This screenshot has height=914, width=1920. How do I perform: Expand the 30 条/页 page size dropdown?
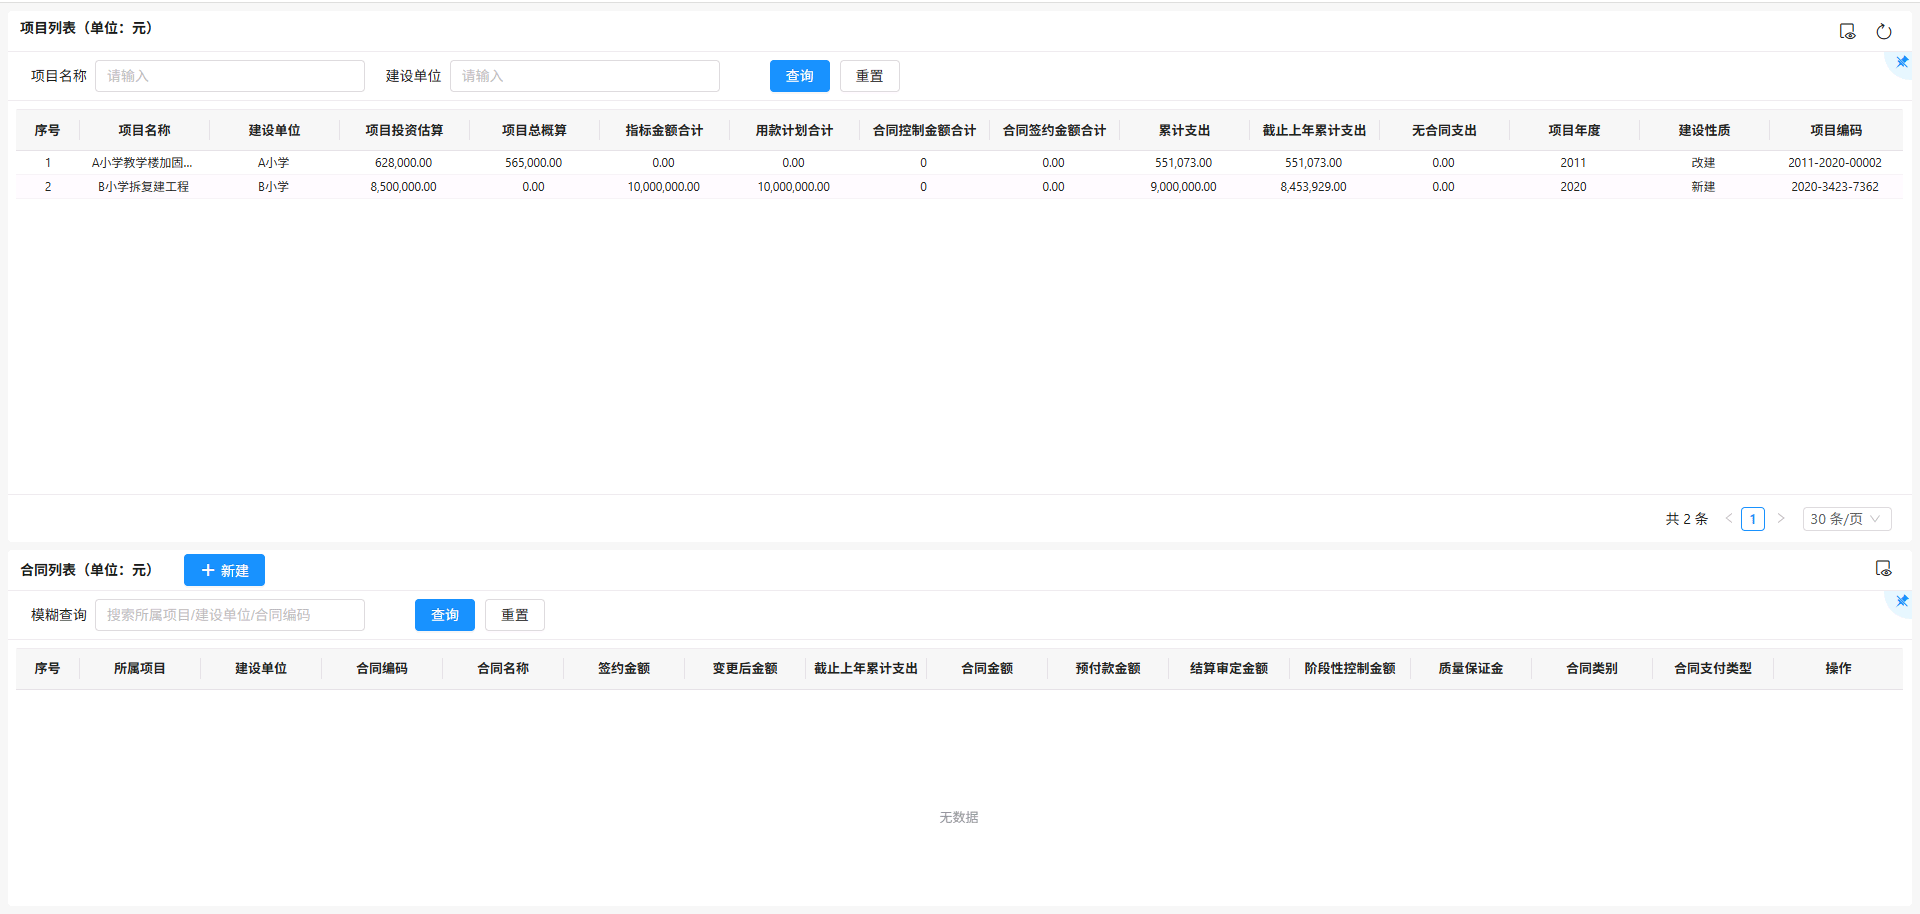(1846, 519)
